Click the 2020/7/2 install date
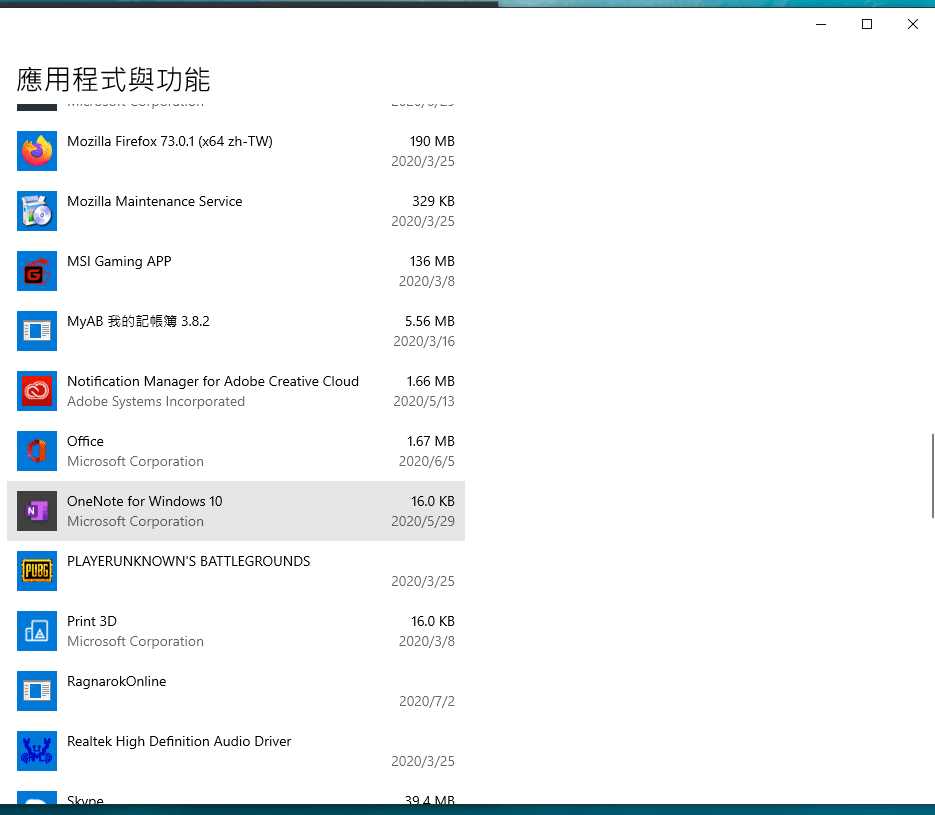Viewport: 935px width, 815px height. (427, 702)
